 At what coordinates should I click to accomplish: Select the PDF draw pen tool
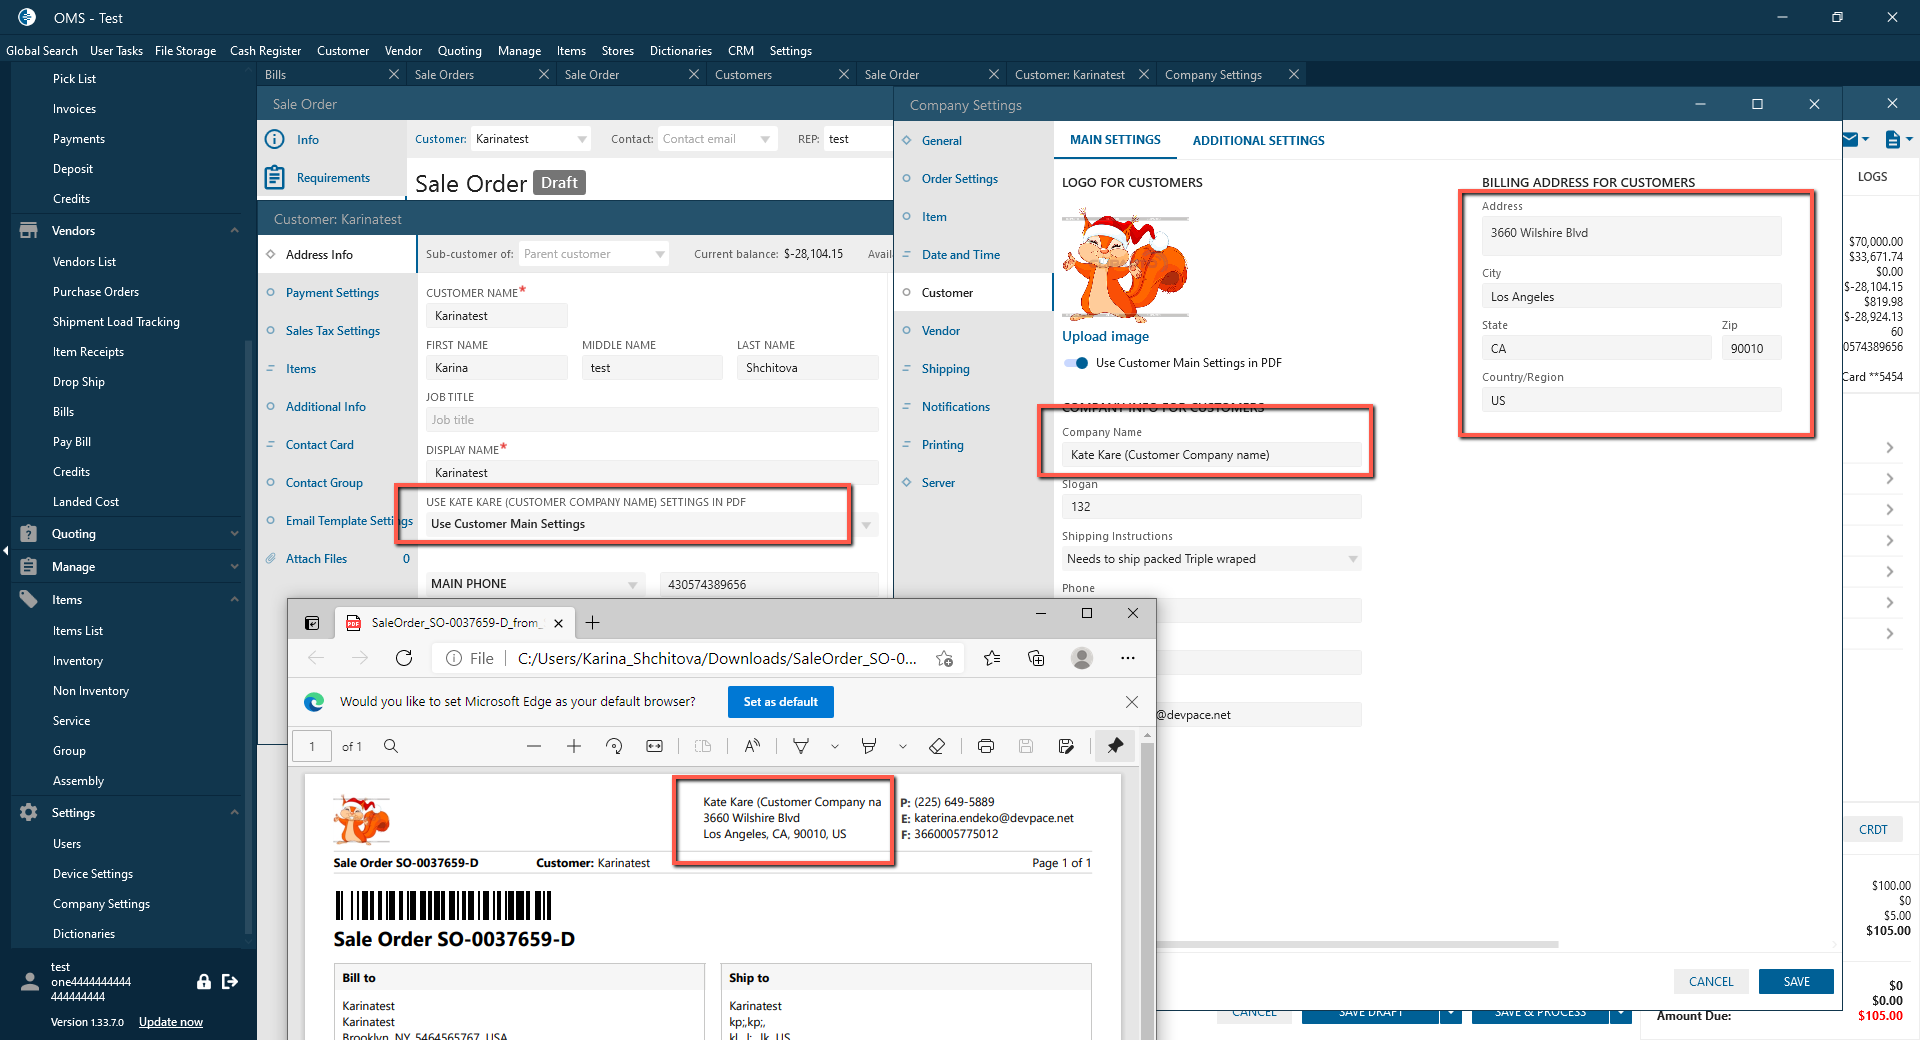[801, 746]
